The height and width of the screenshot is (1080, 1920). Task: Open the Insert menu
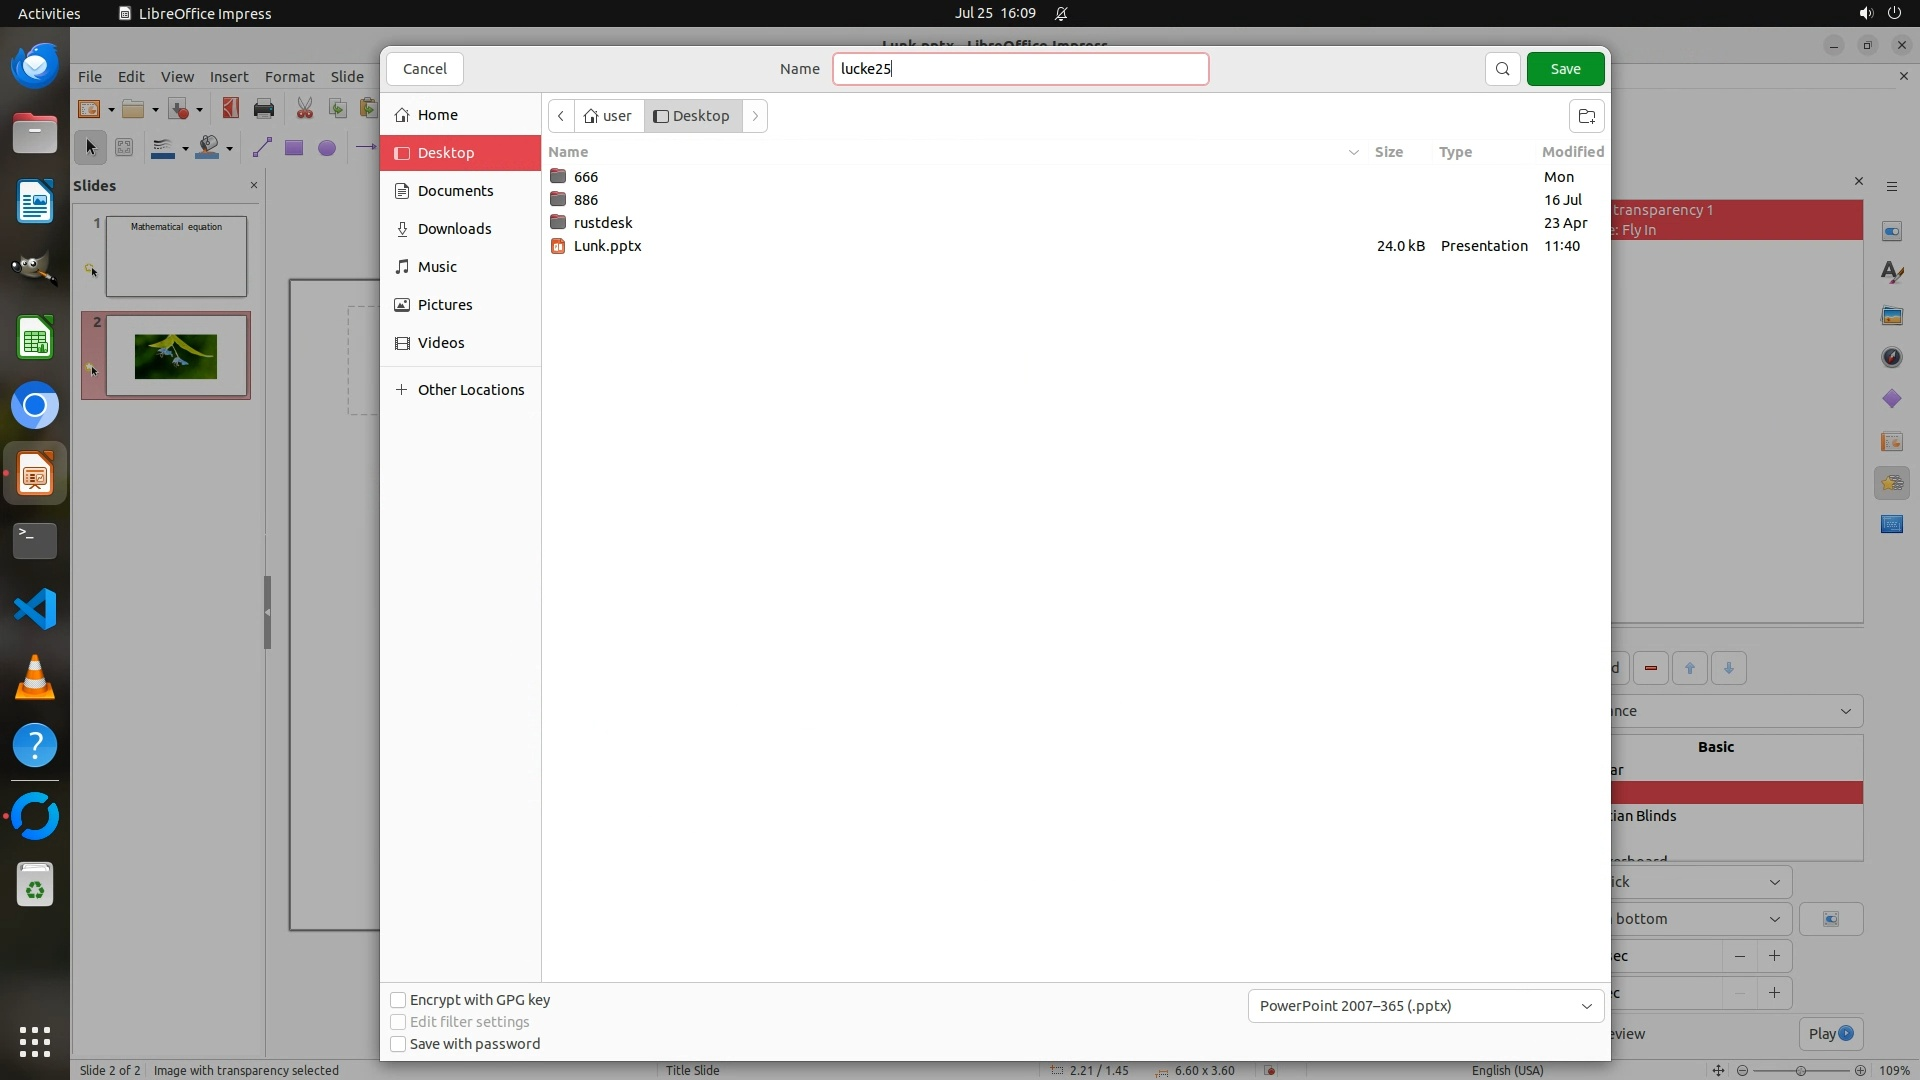(x=228, y=77)
